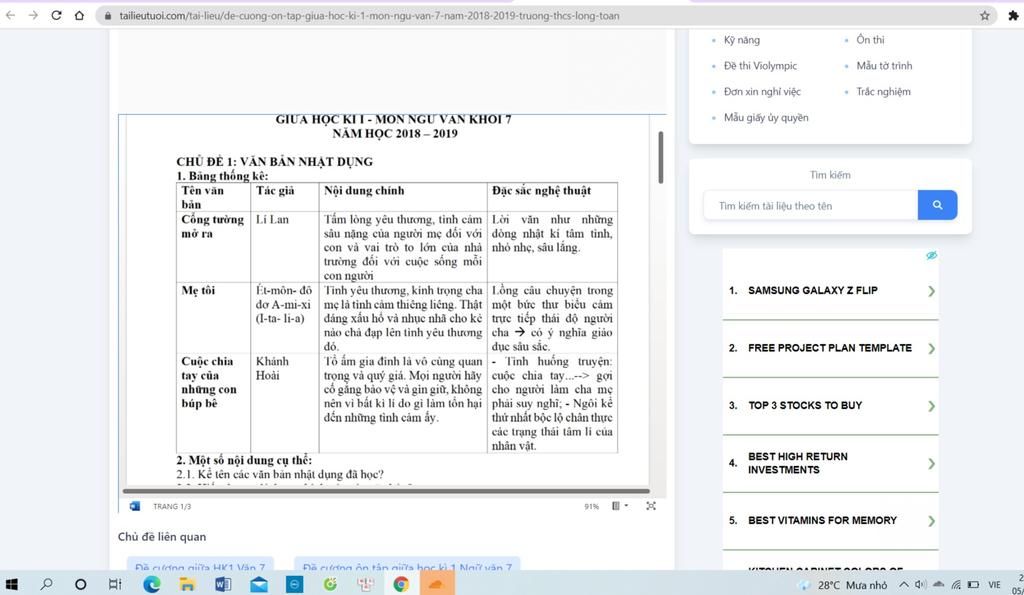Open the Mẫu tờ trình link
This screenshot has height=595, width=1024.
coord(884,66)
